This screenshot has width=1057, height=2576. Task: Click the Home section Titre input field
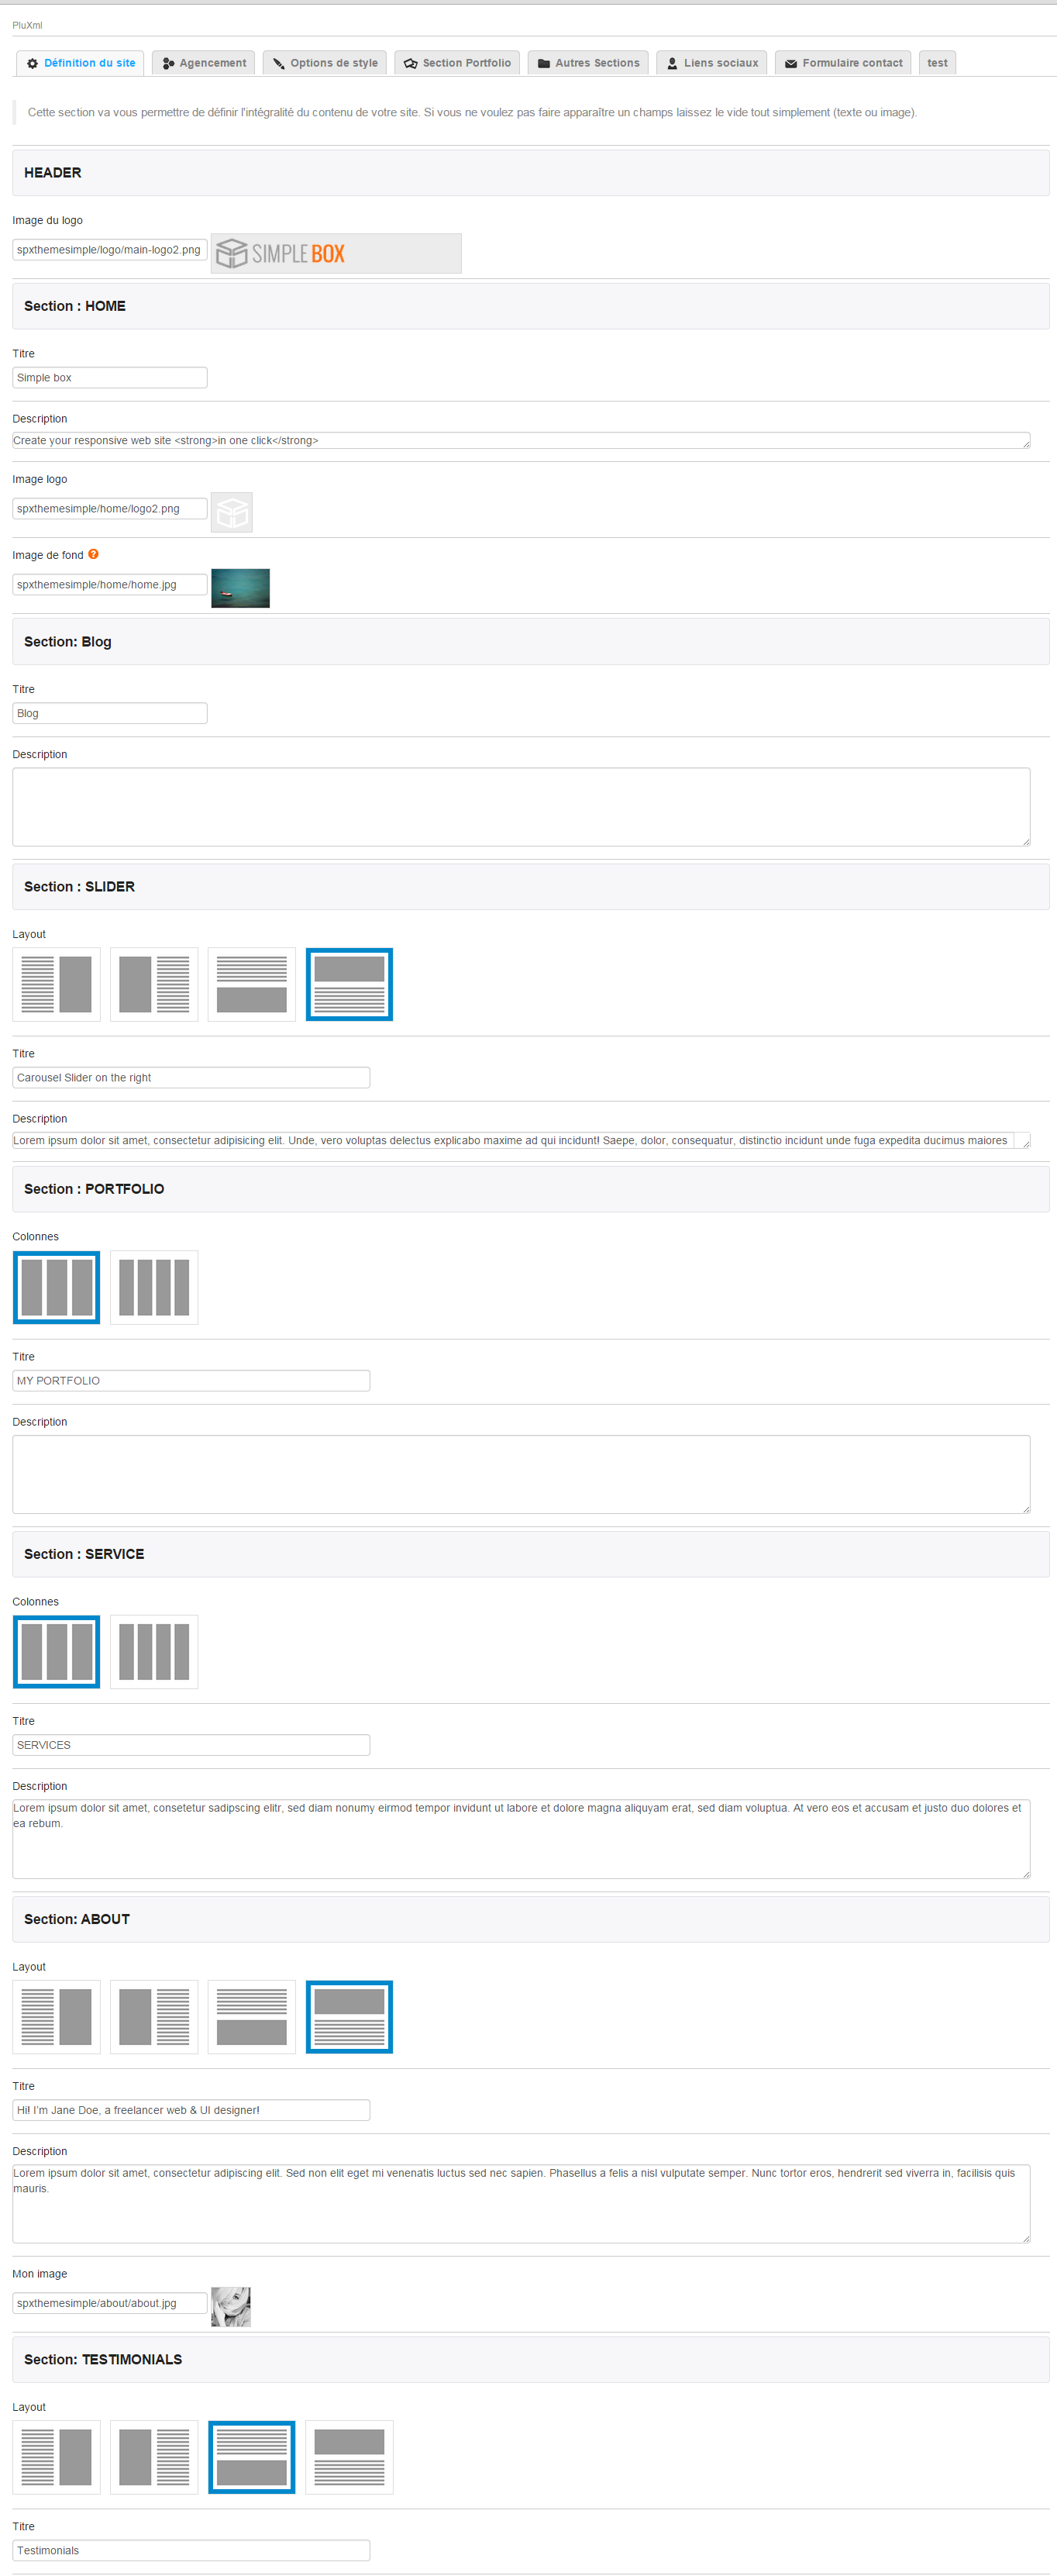pos(109,377)
